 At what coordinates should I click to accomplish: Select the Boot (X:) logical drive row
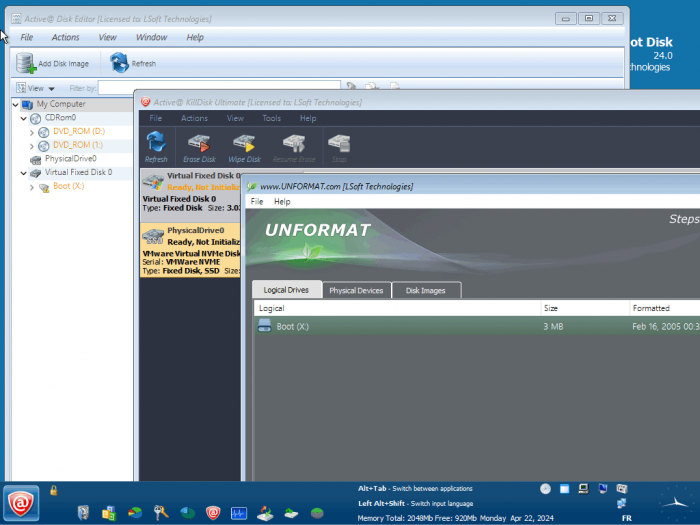[293, 327]
